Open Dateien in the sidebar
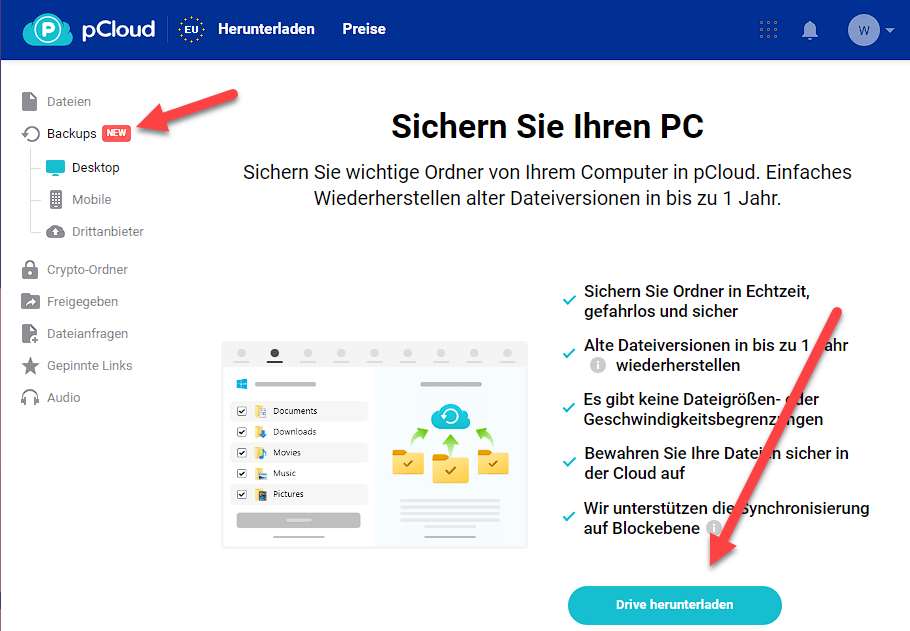The width and height of the screenshot is (910, 631). [x=68, y=102]
